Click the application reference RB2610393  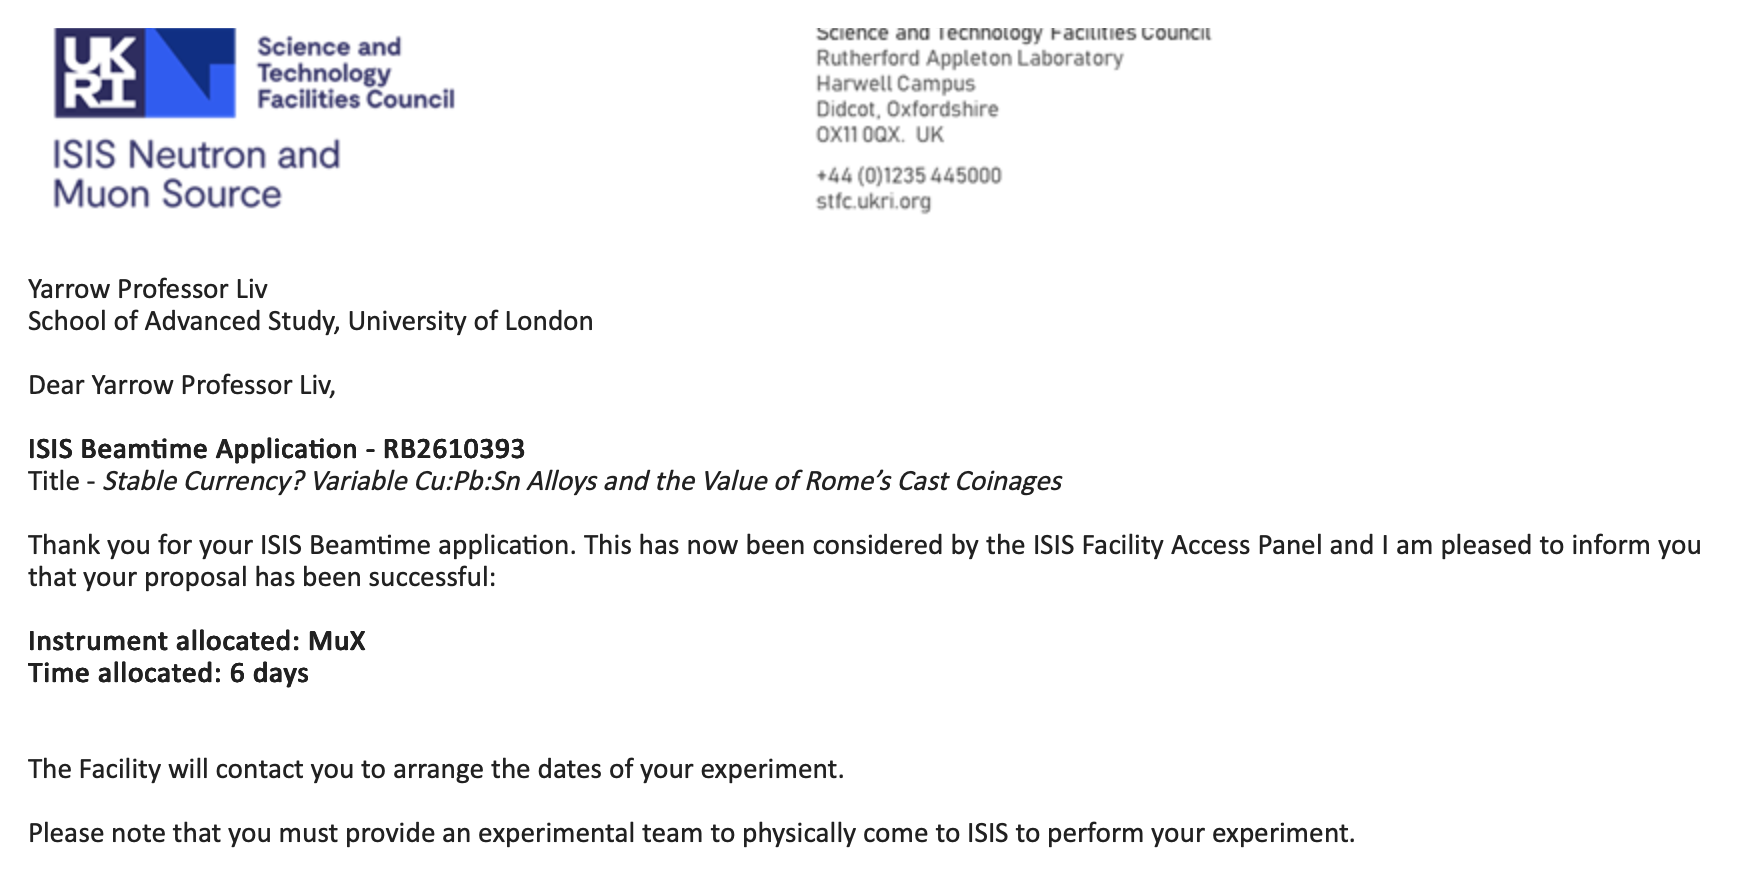pos(453,449)
